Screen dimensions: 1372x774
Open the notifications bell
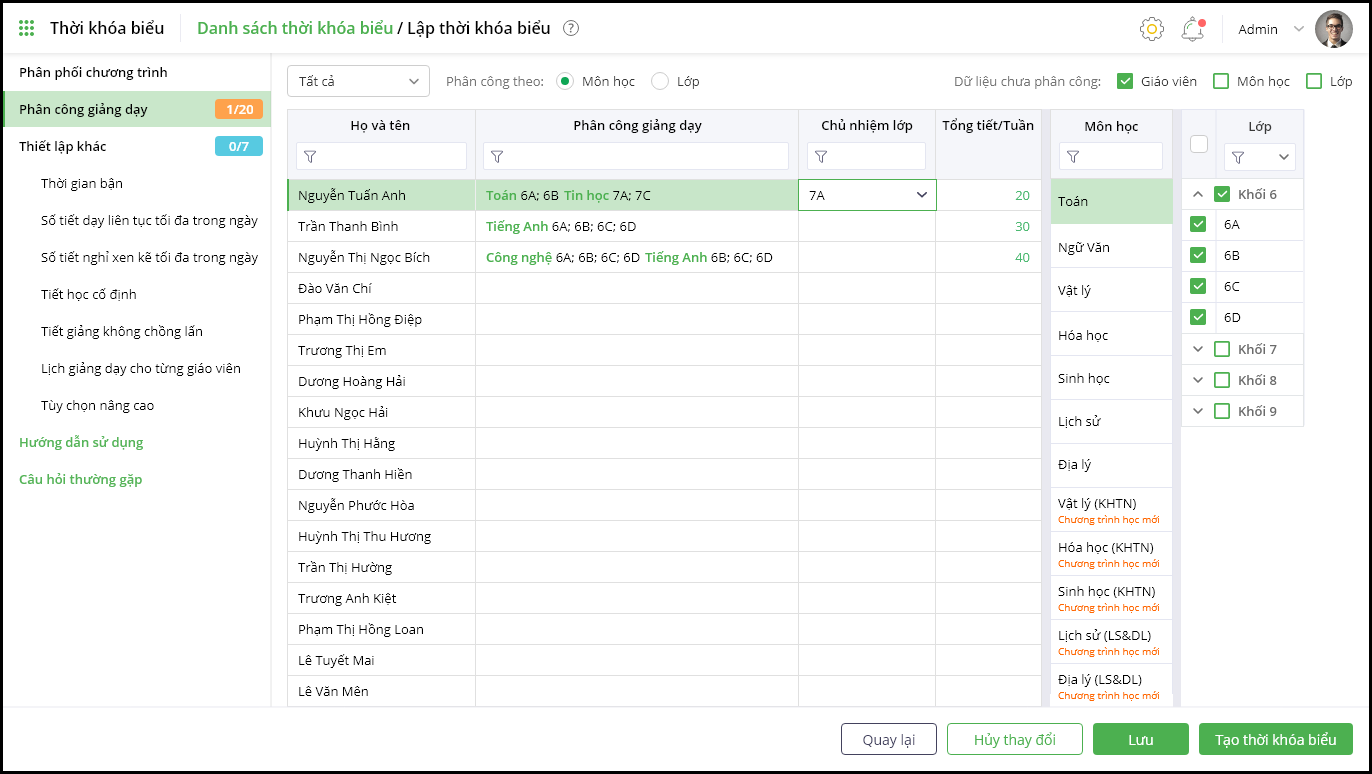1192,29
